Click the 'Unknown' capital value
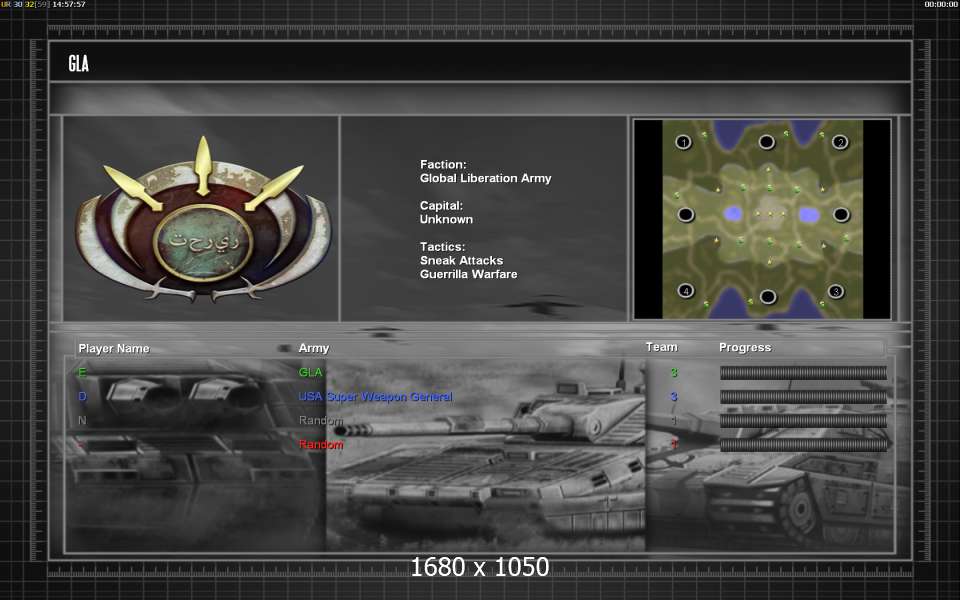 (x=446, y=219)
